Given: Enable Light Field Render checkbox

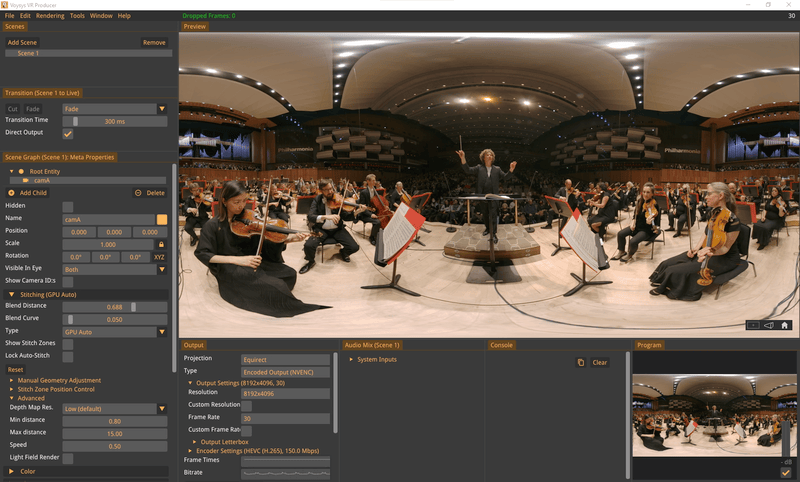Looking at the screenshot, I should pos(67,459).
